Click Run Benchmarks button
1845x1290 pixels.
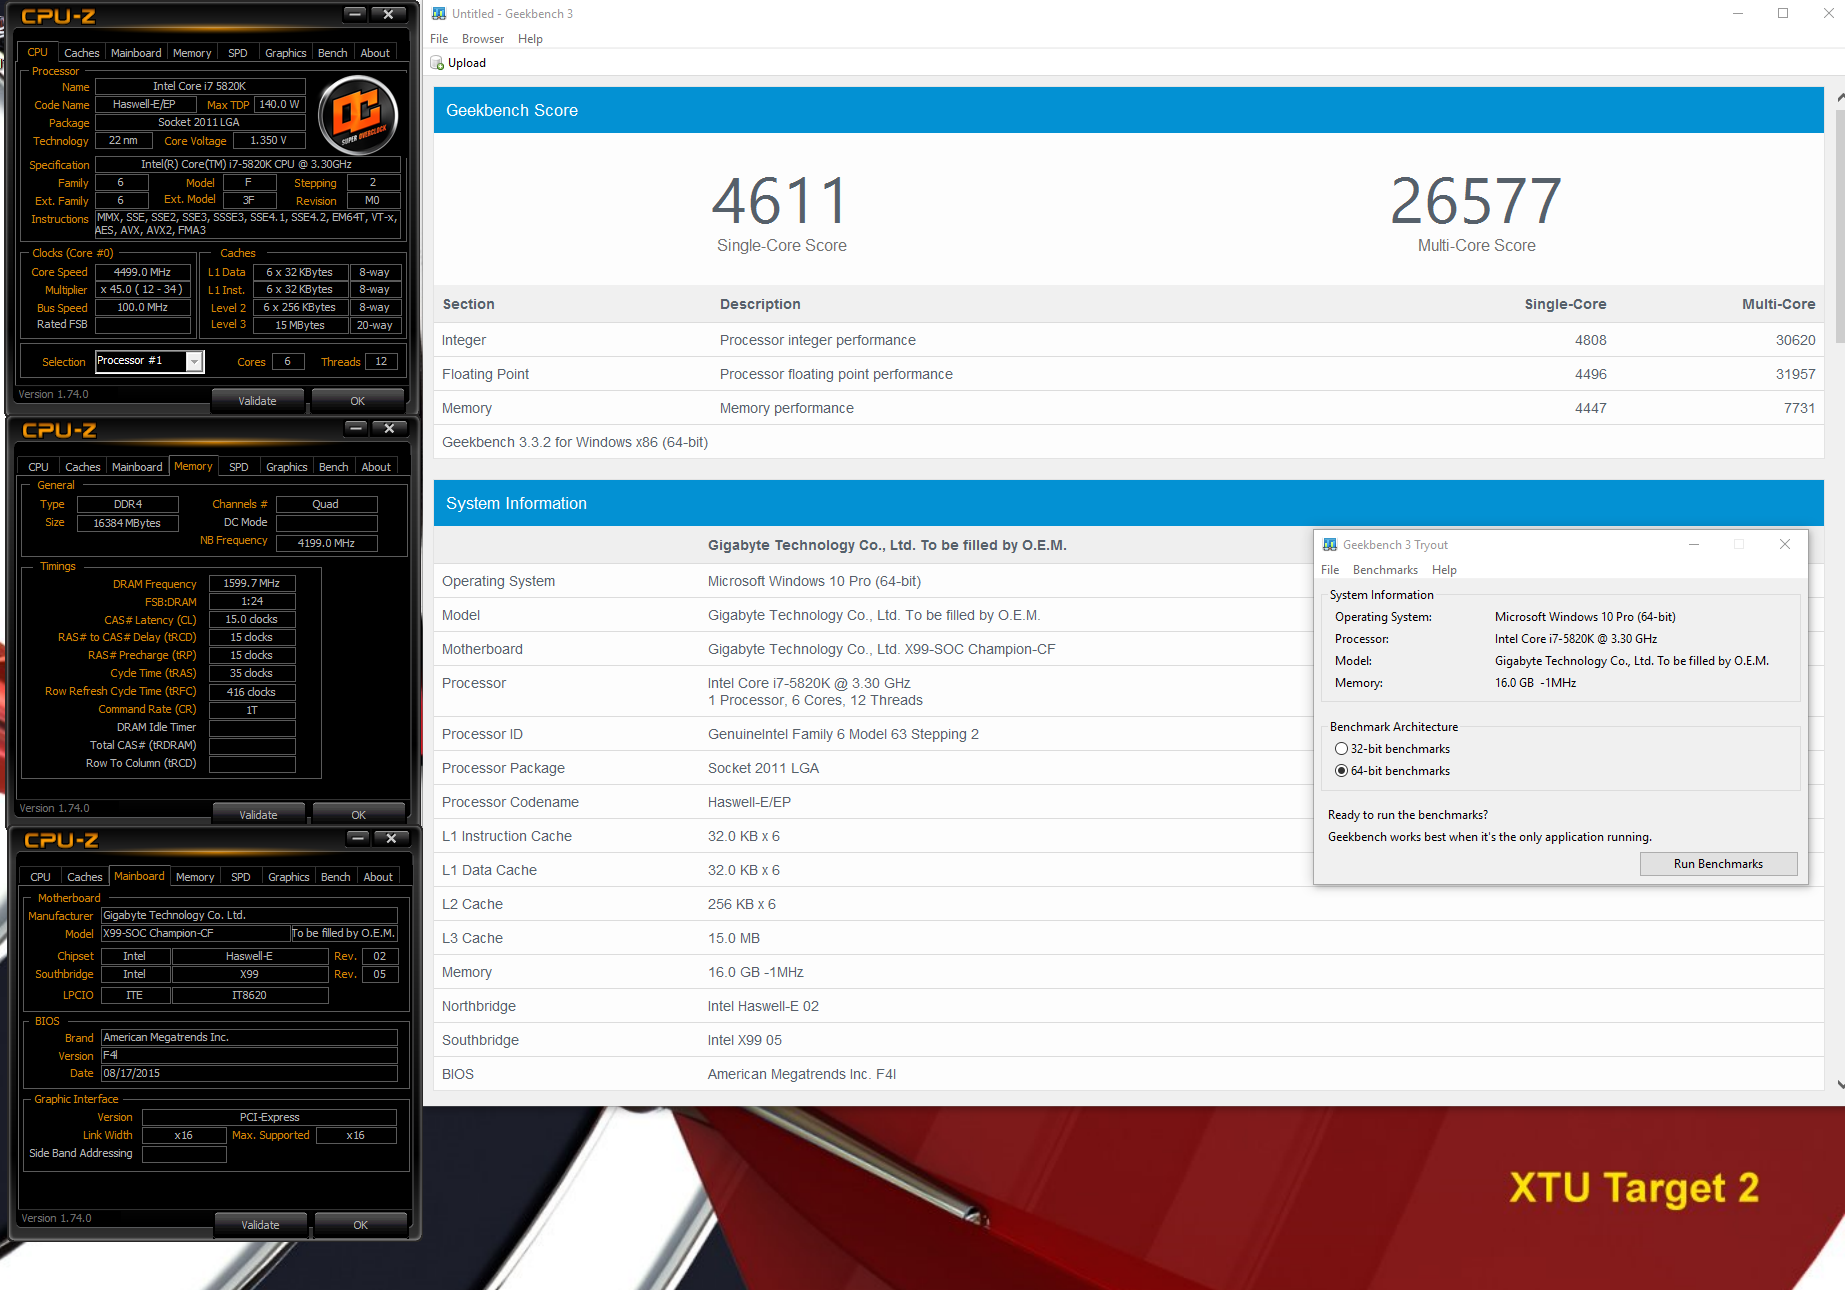coord(1718,864)
